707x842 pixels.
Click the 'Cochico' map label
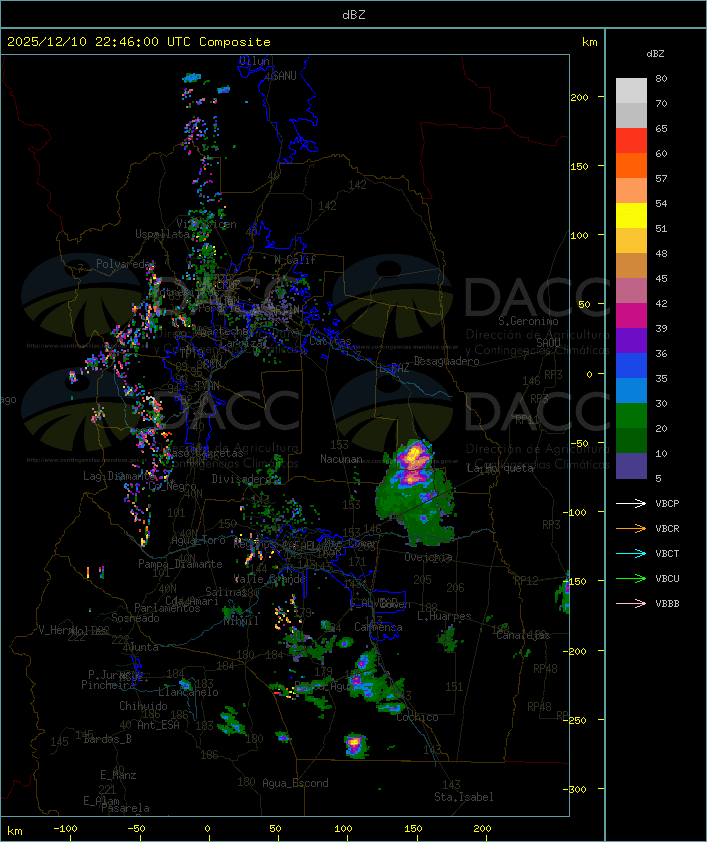(417, 717)
